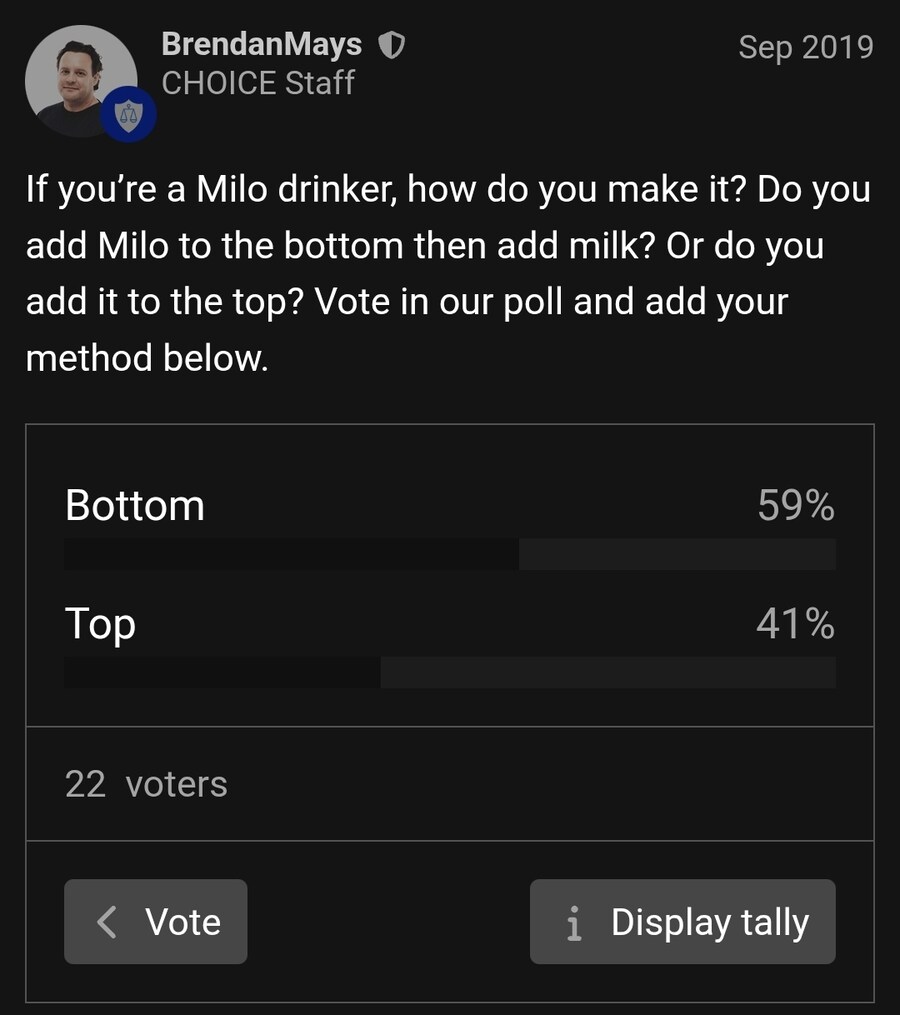Select the Bottom poll option label
Image resolution: width=900 pixels, height=1015 pixels.
(x=135, y=506)
